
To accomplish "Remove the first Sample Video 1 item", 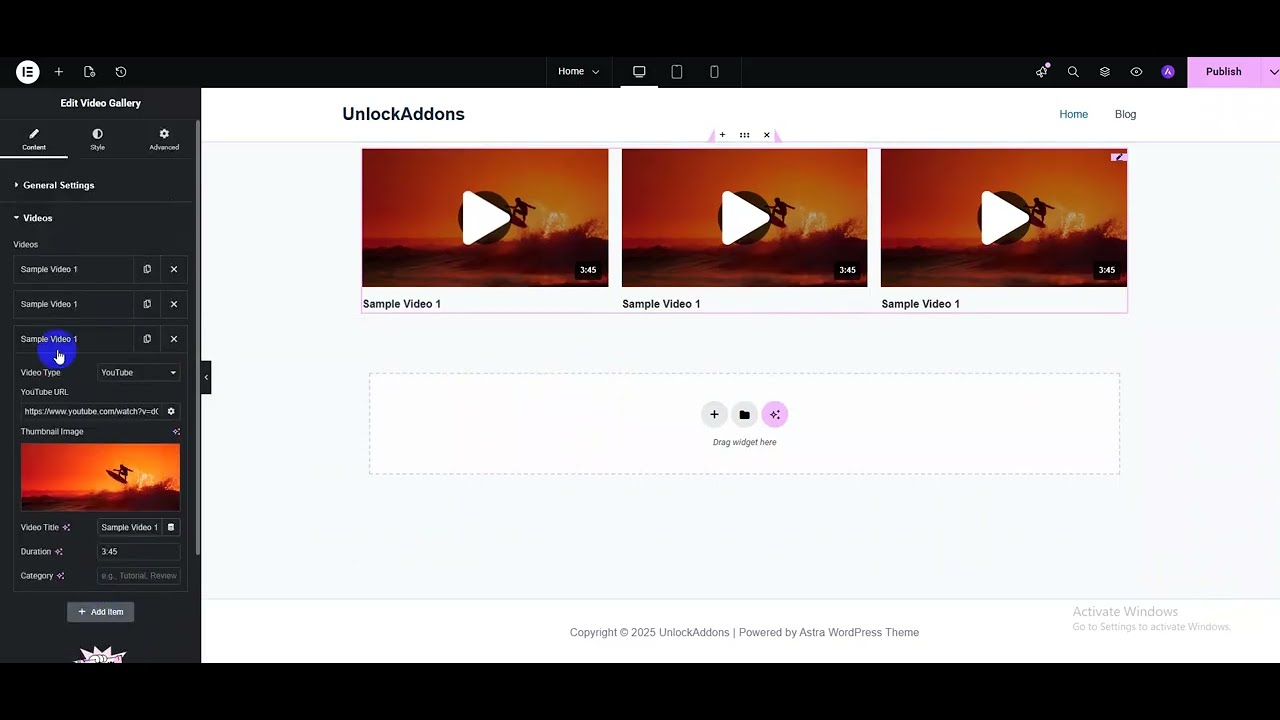I will click(x=174, y=269).
